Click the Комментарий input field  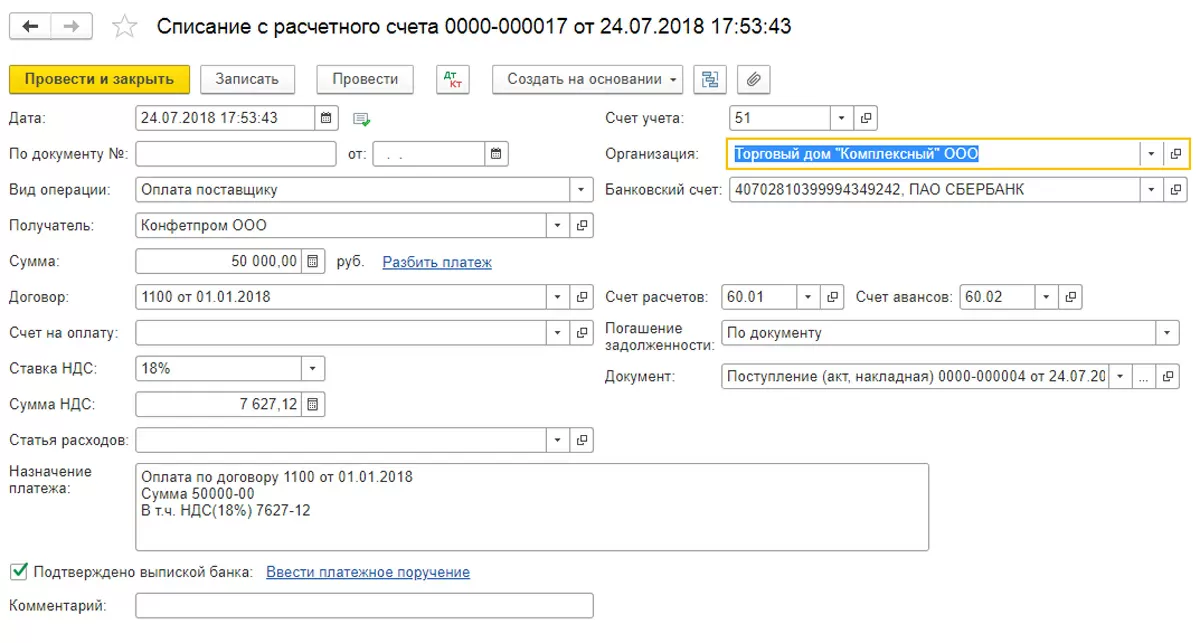pos(364,606)
